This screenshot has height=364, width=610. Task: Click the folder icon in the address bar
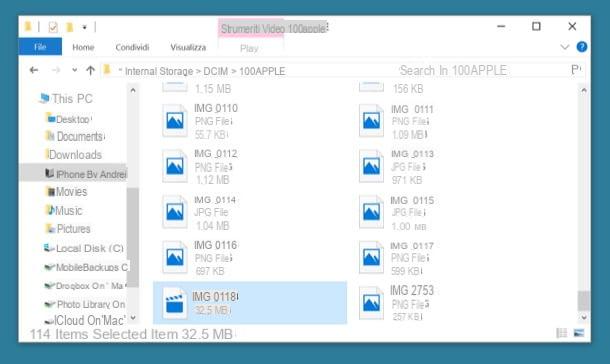(107, 70)
